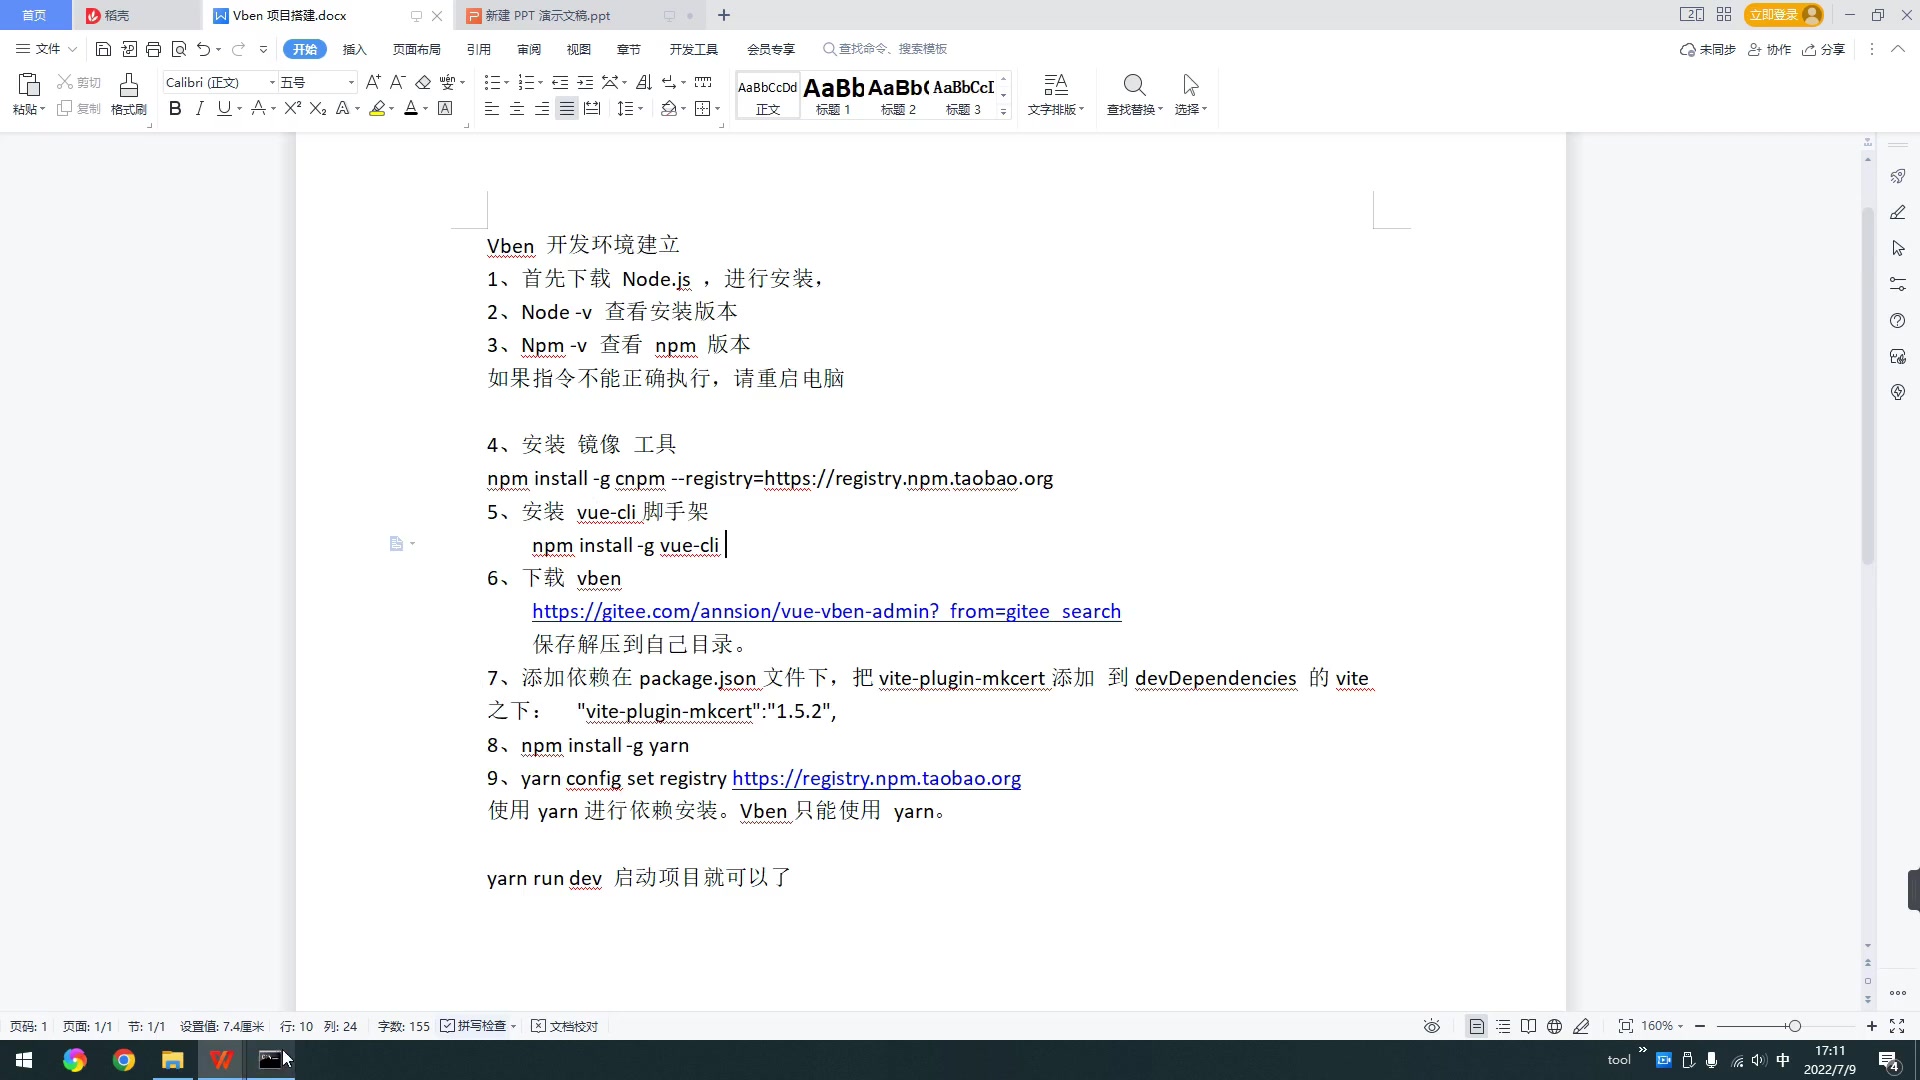Click fit-to-page zoom icon

click(x=1626, y=1026)
